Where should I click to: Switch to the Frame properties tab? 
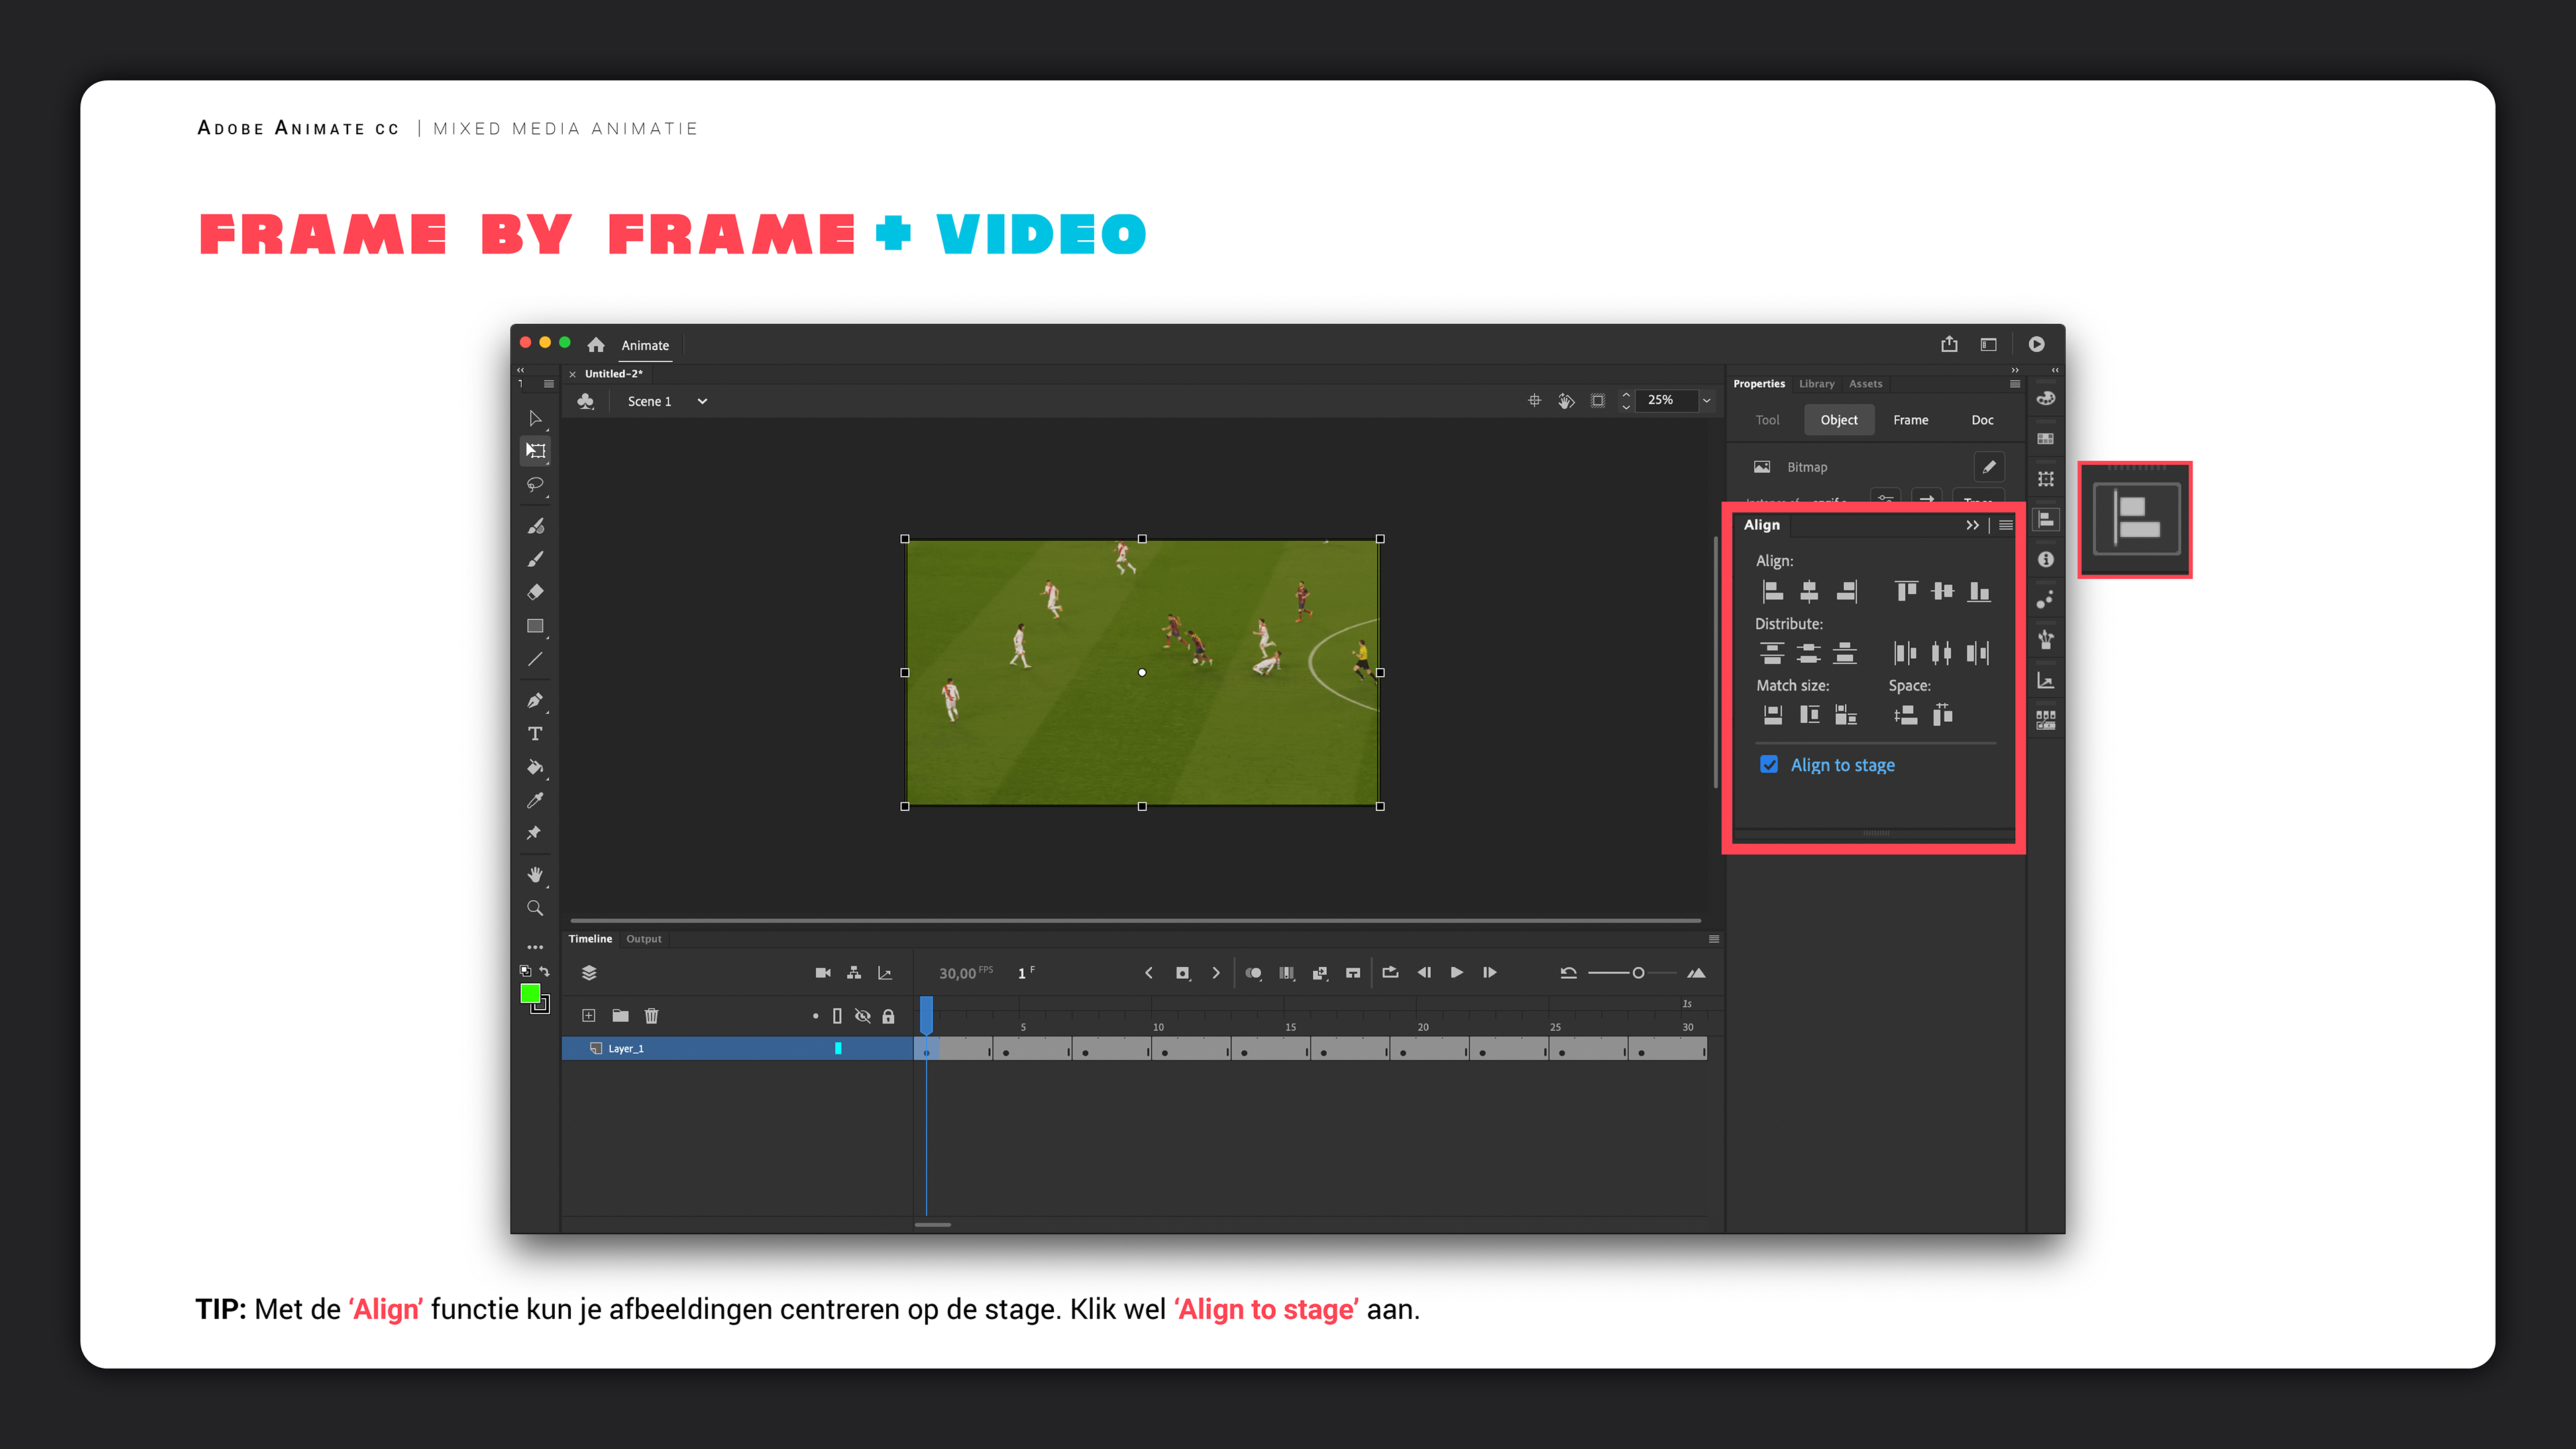(x=1910, y=420)
